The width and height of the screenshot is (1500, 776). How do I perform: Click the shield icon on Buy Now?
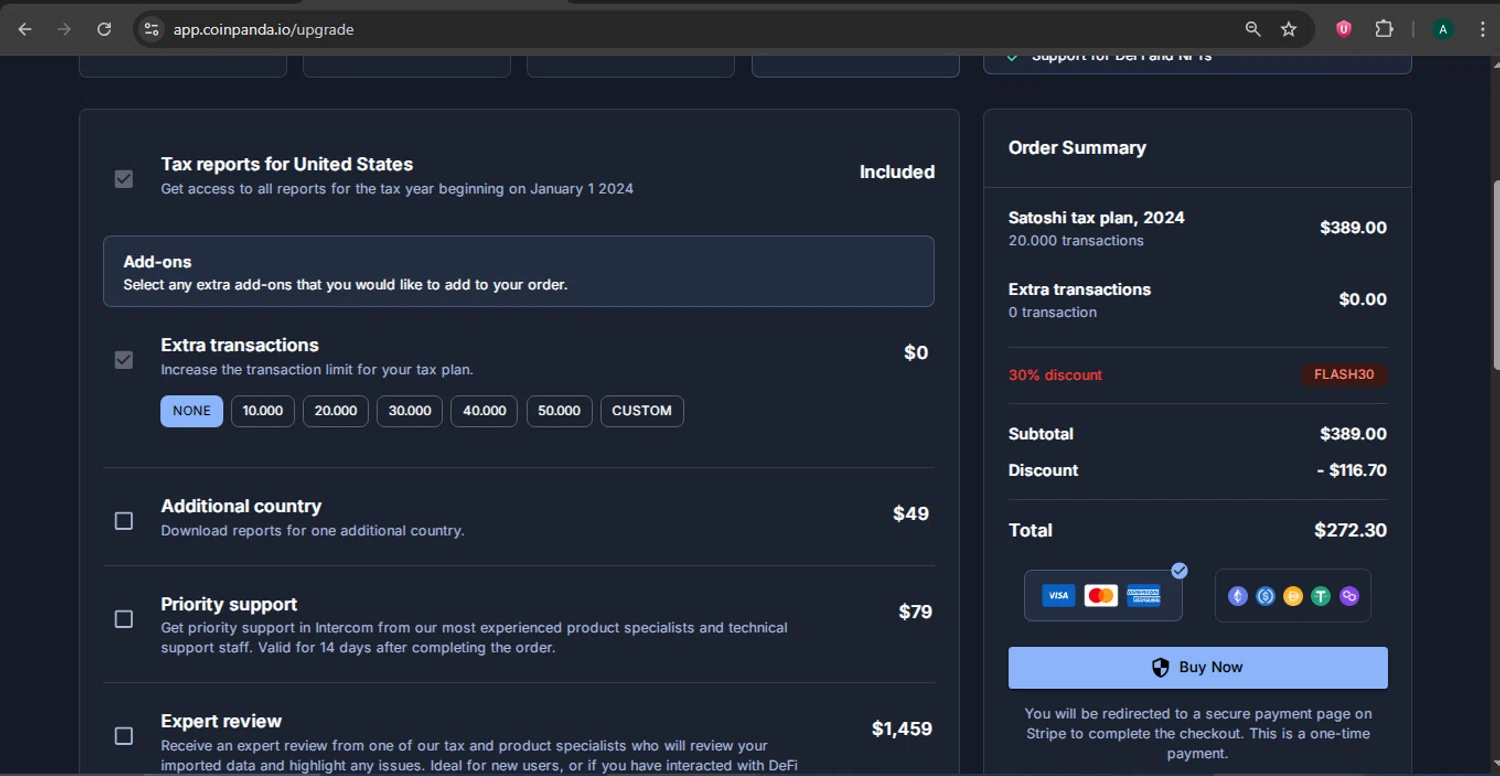pyautogui.click(x=1160, y=668)
